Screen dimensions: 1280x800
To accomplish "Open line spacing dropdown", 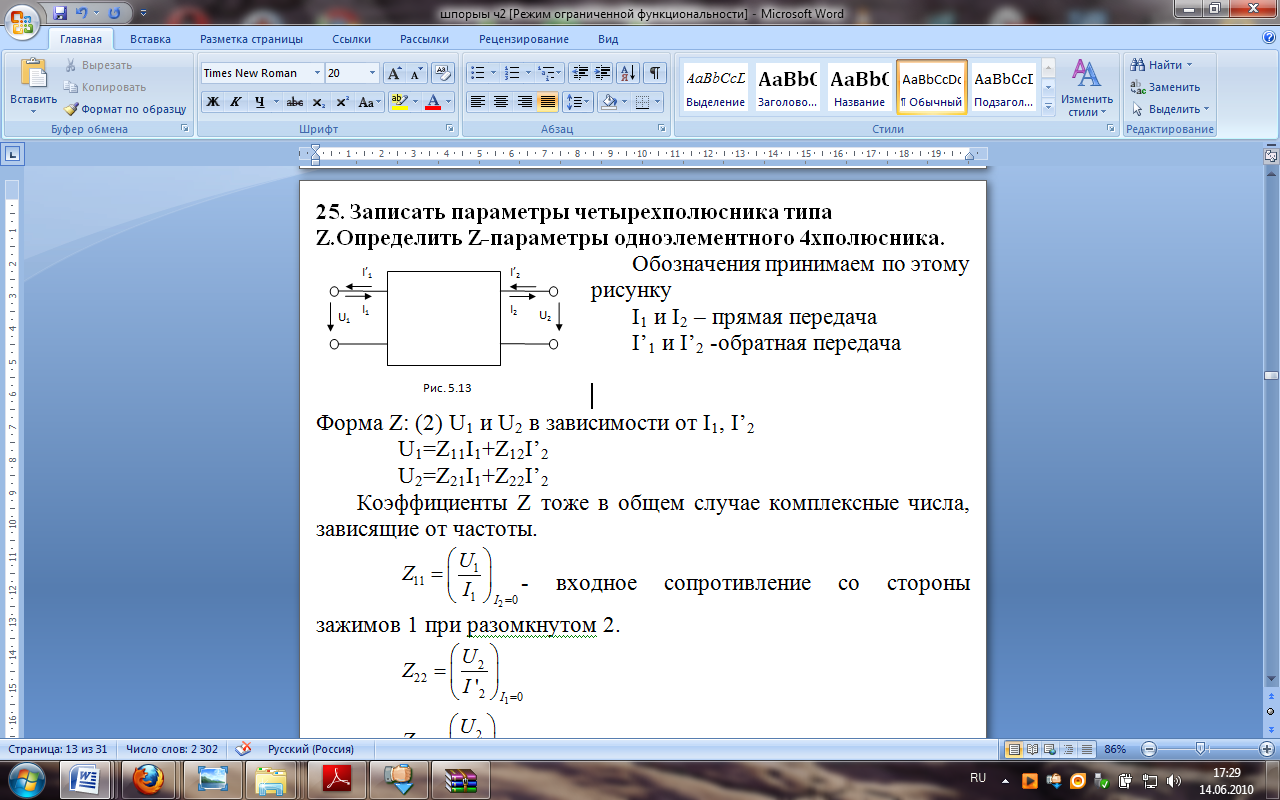I will [578, 102].
